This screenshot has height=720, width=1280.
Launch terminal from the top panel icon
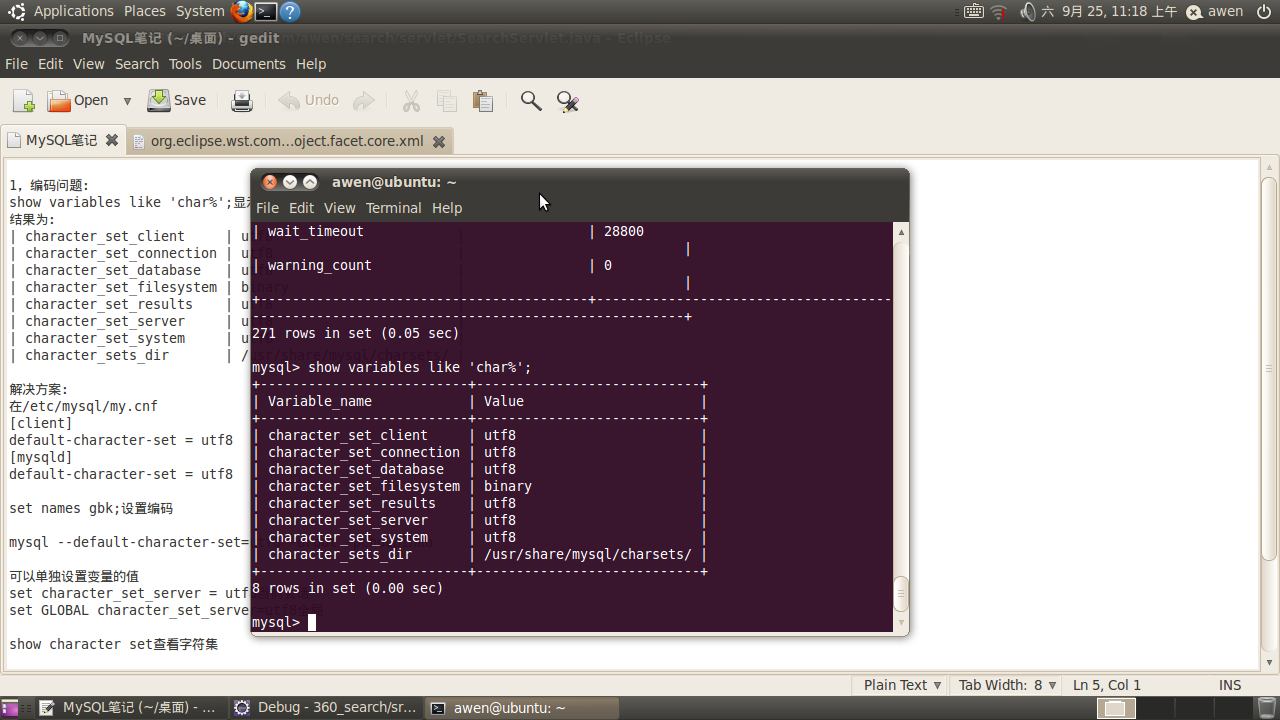point(266,12)
